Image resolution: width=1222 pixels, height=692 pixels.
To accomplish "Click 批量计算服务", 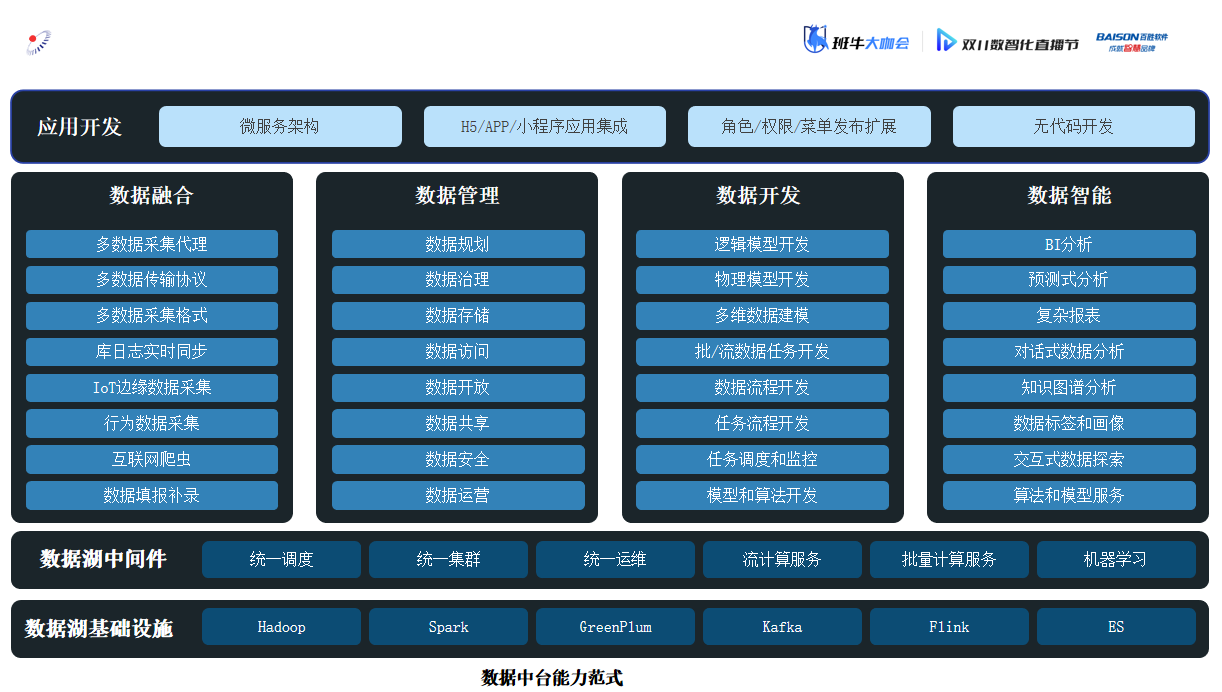I will tap(949, 560).
